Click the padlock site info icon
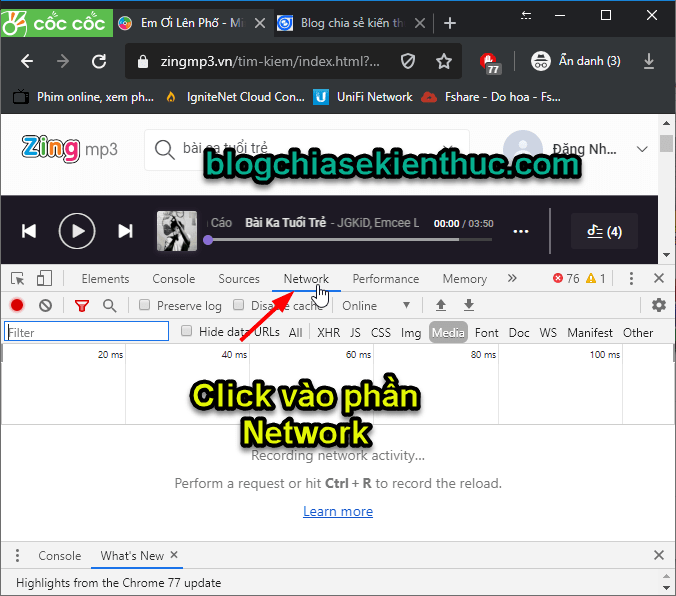Screen dimensions: 676x596 142,62
